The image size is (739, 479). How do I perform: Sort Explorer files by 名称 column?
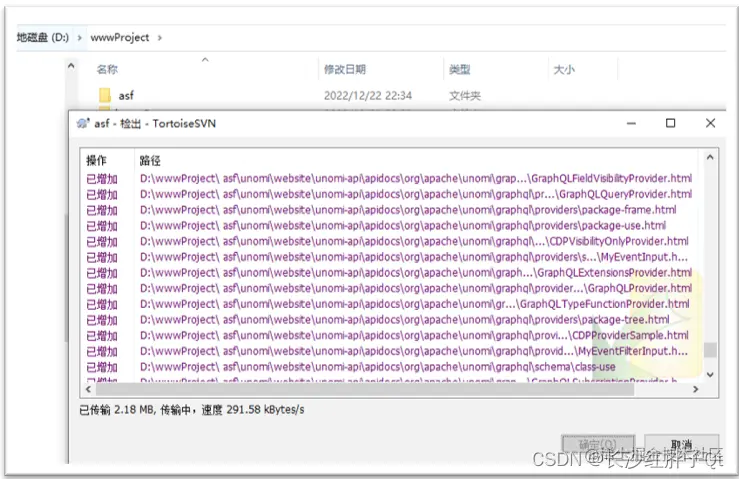[x=107, y=70]
